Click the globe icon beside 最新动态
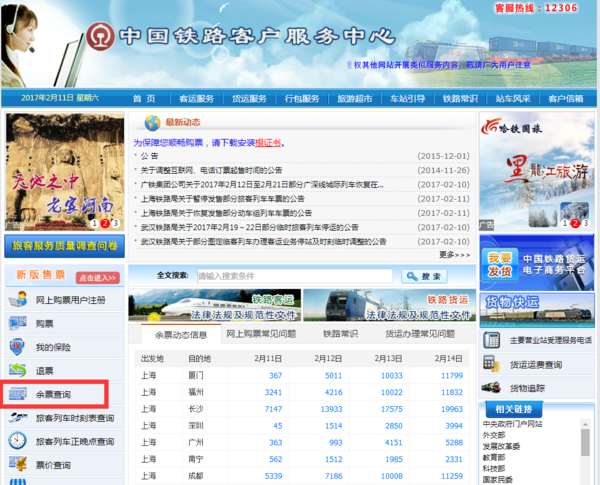 152,122
